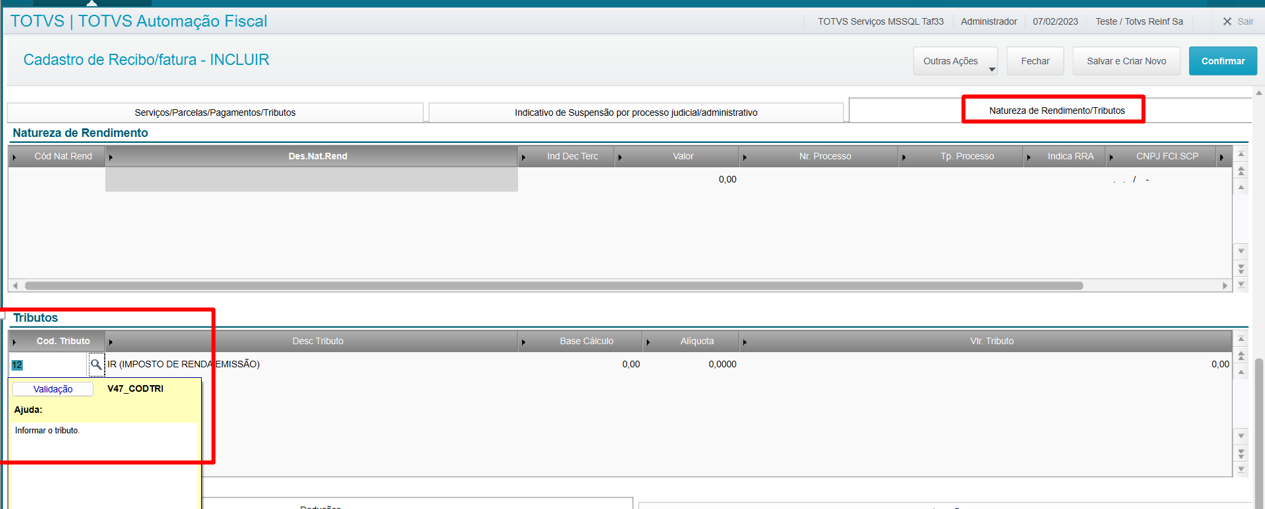The width and height of the screenshot is (1265, 509).
Task: Jump to last row in Tributos grid
Action: [x=1241, y=469]
